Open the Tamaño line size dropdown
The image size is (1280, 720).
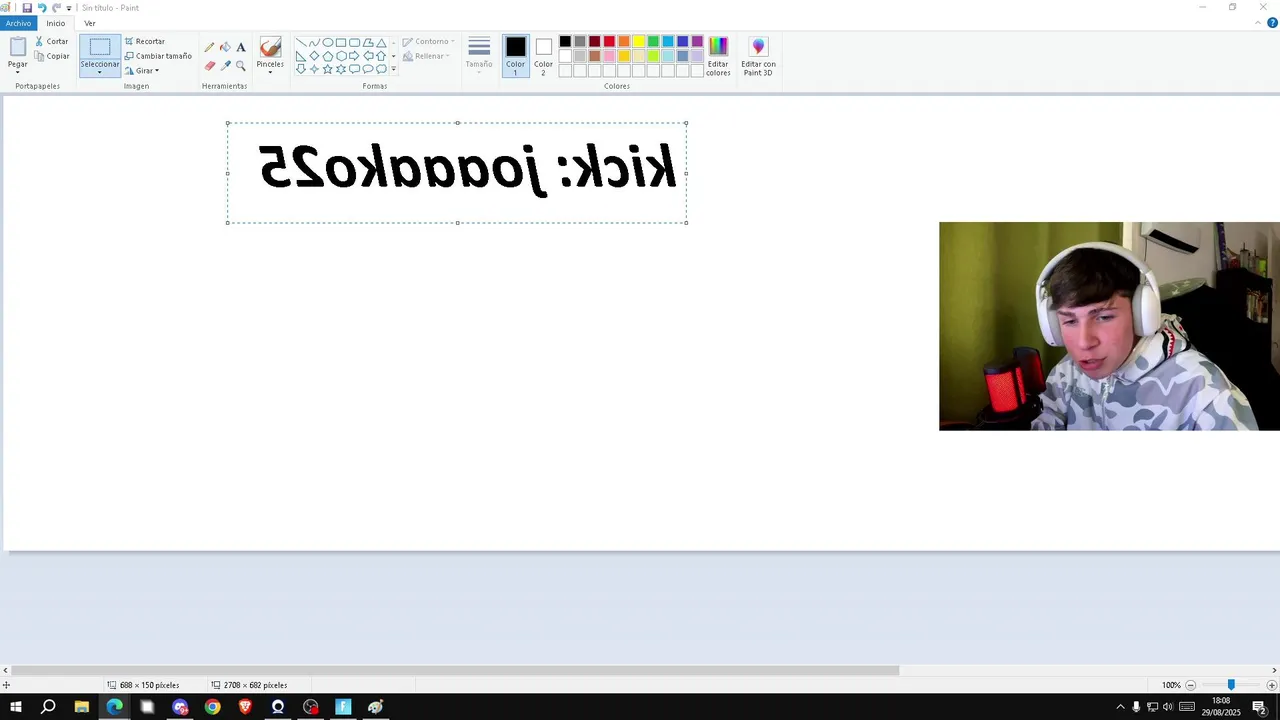click(x=479, y=56)
